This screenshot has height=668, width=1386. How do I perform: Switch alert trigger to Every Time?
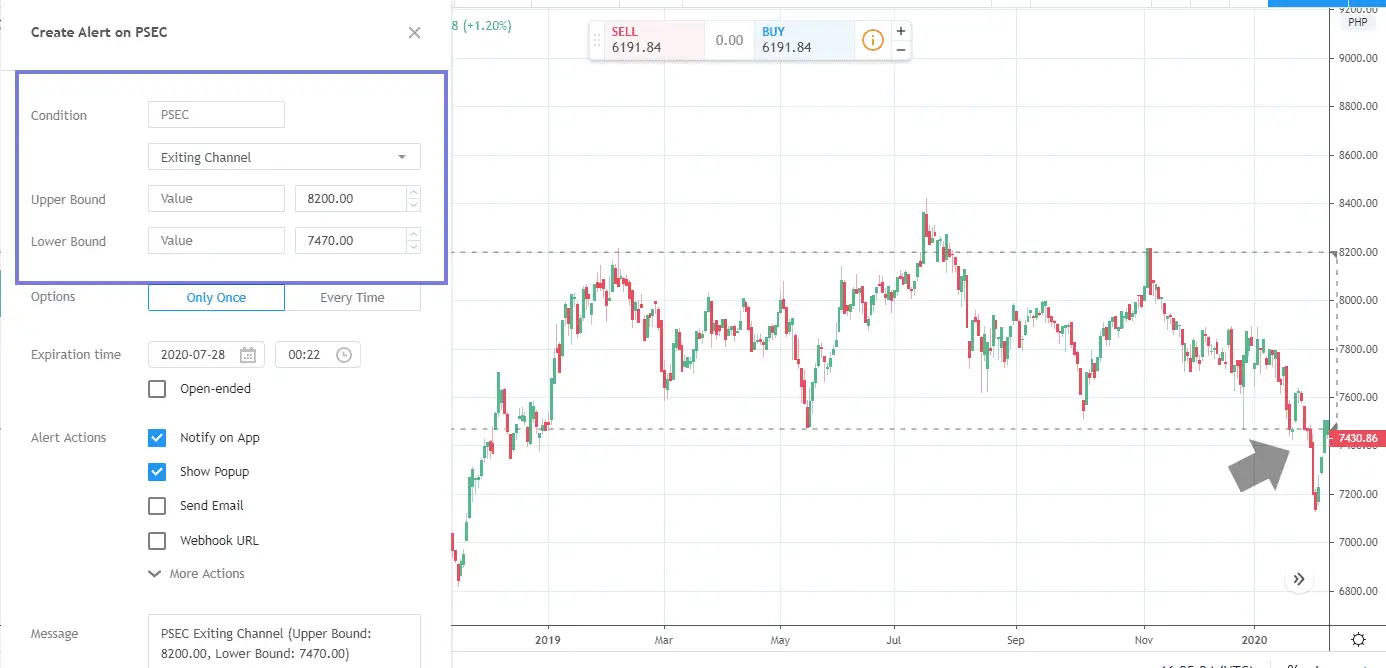click(x=352, y=297)
